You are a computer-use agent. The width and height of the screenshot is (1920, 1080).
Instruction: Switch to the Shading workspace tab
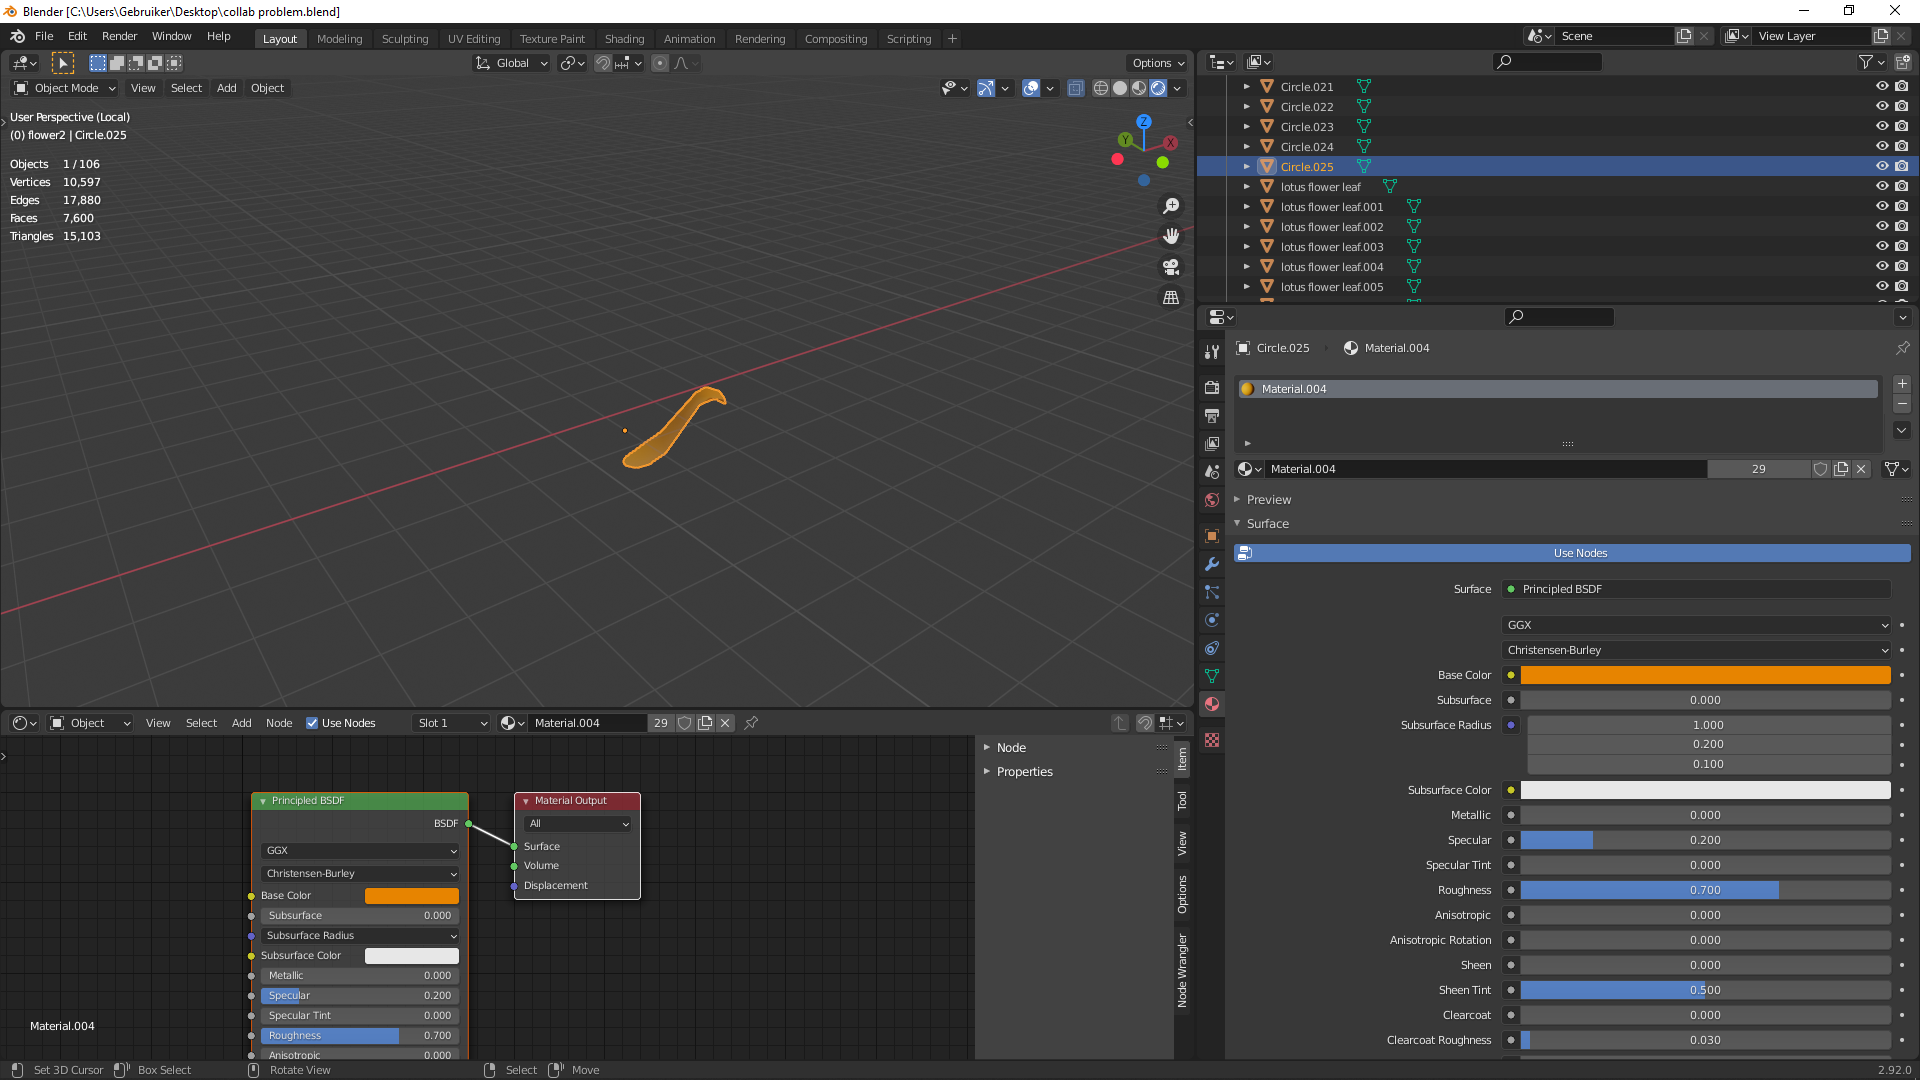pos(624,39)
